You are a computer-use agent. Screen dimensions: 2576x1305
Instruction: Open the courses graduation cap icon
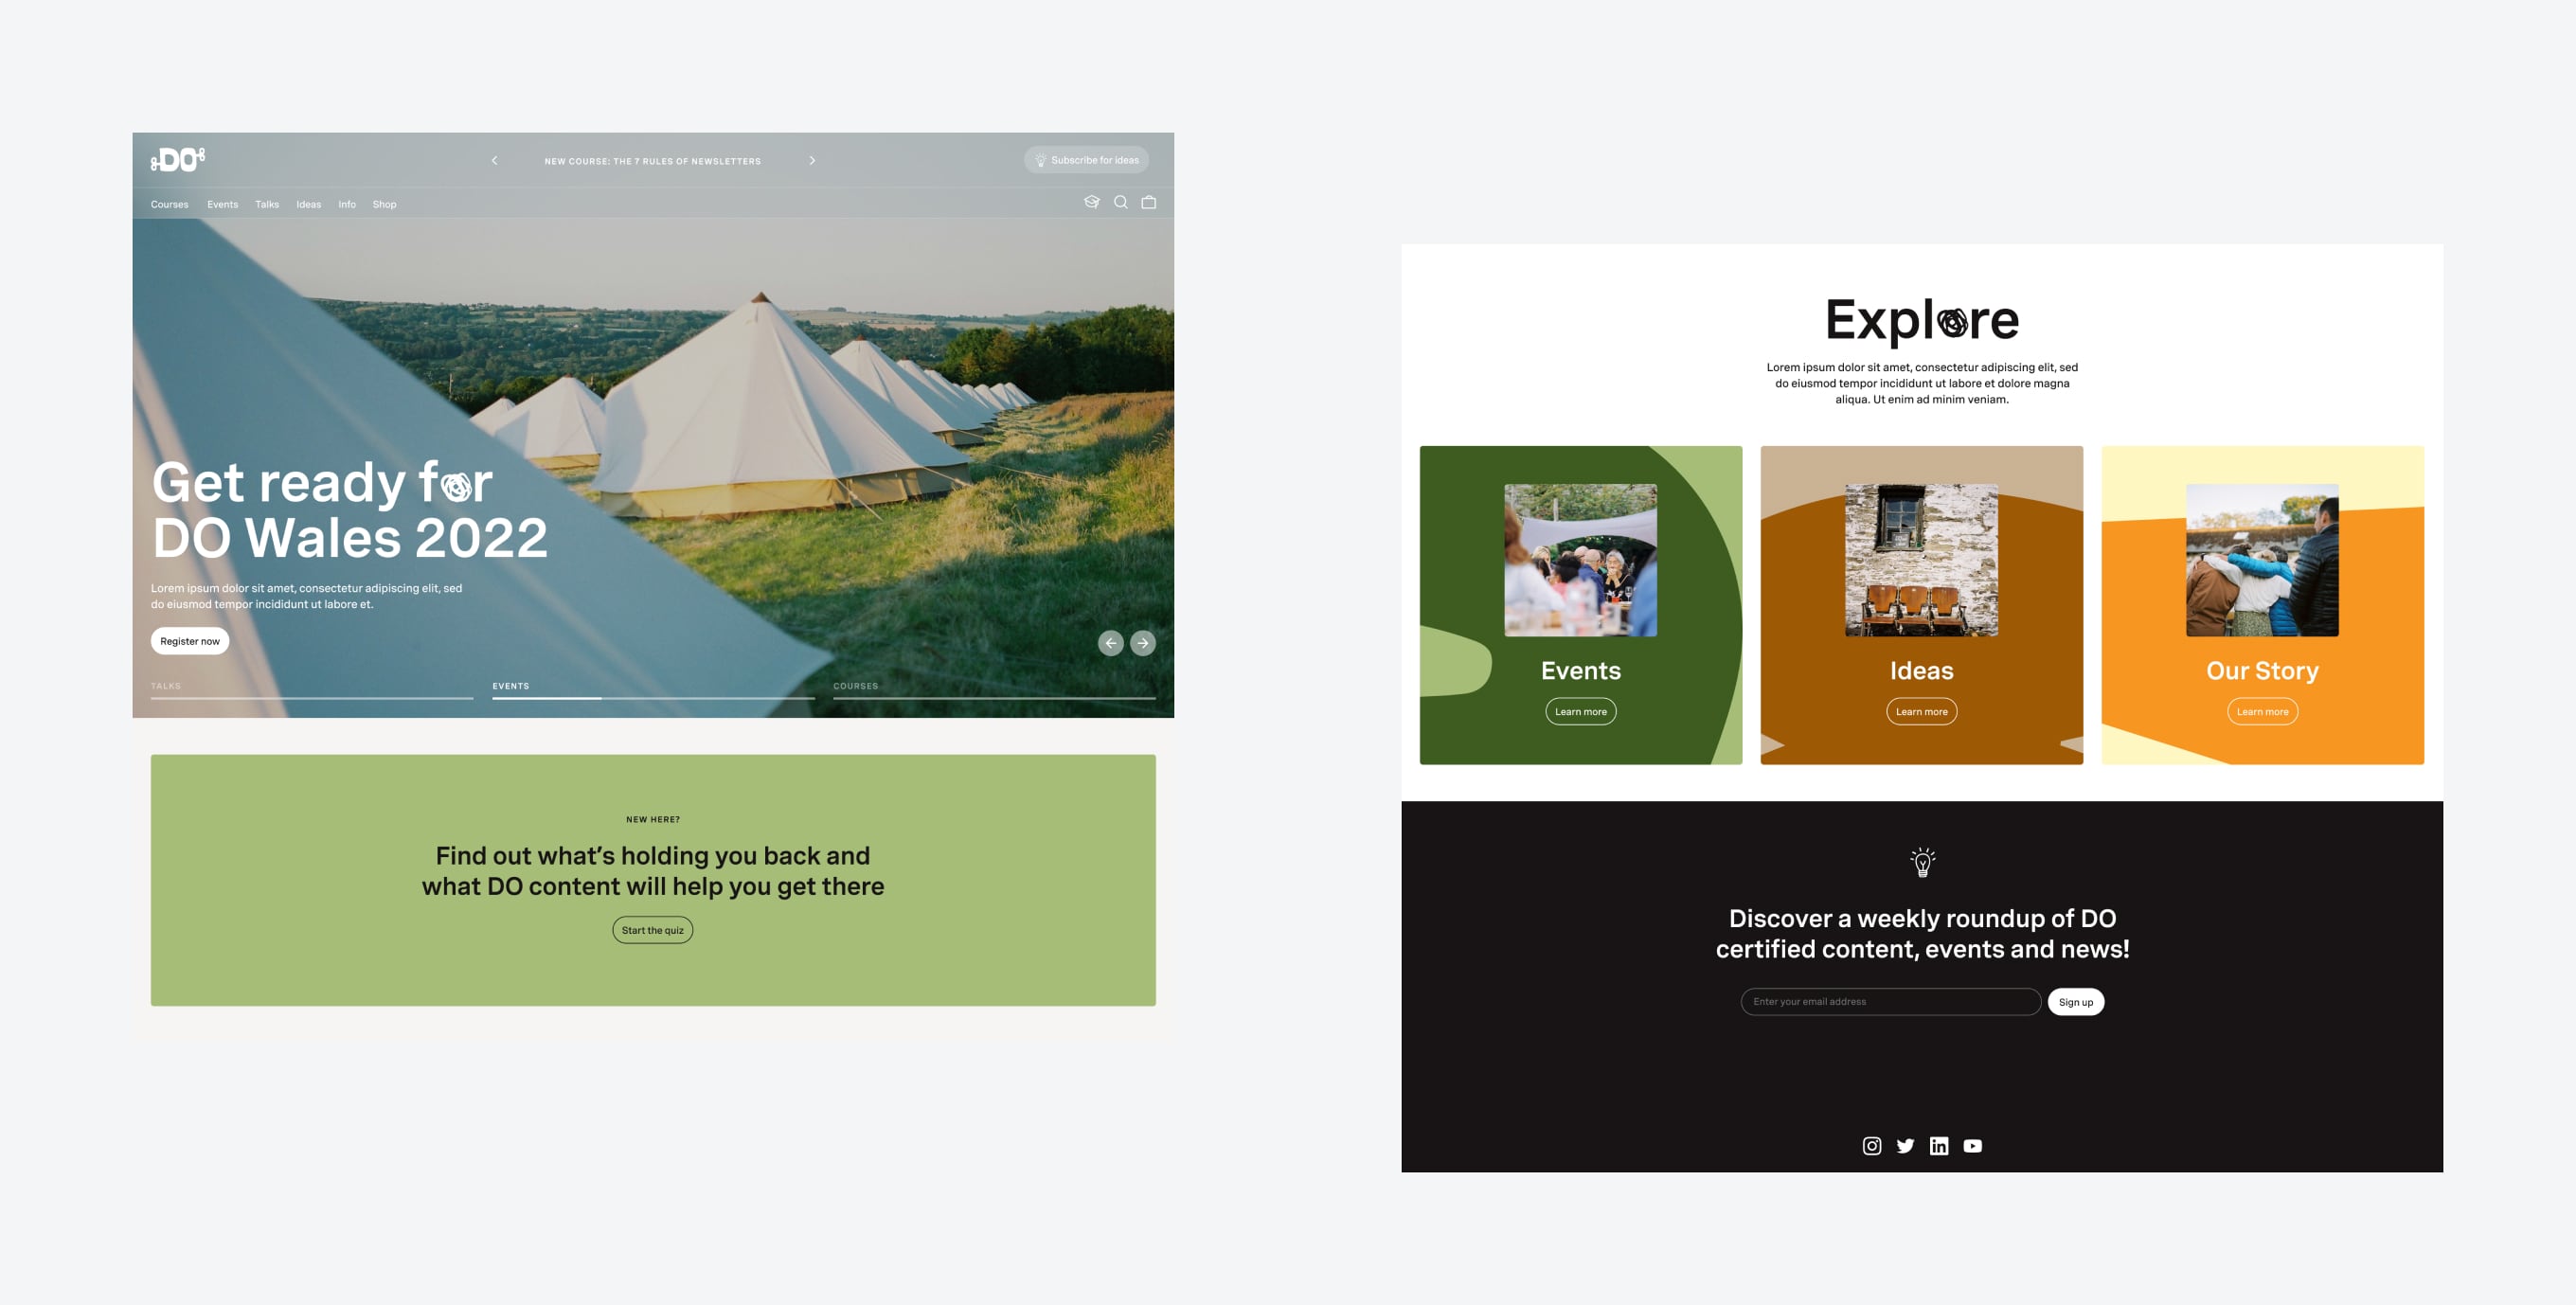pyautogui.click(x=1091, y=202)
